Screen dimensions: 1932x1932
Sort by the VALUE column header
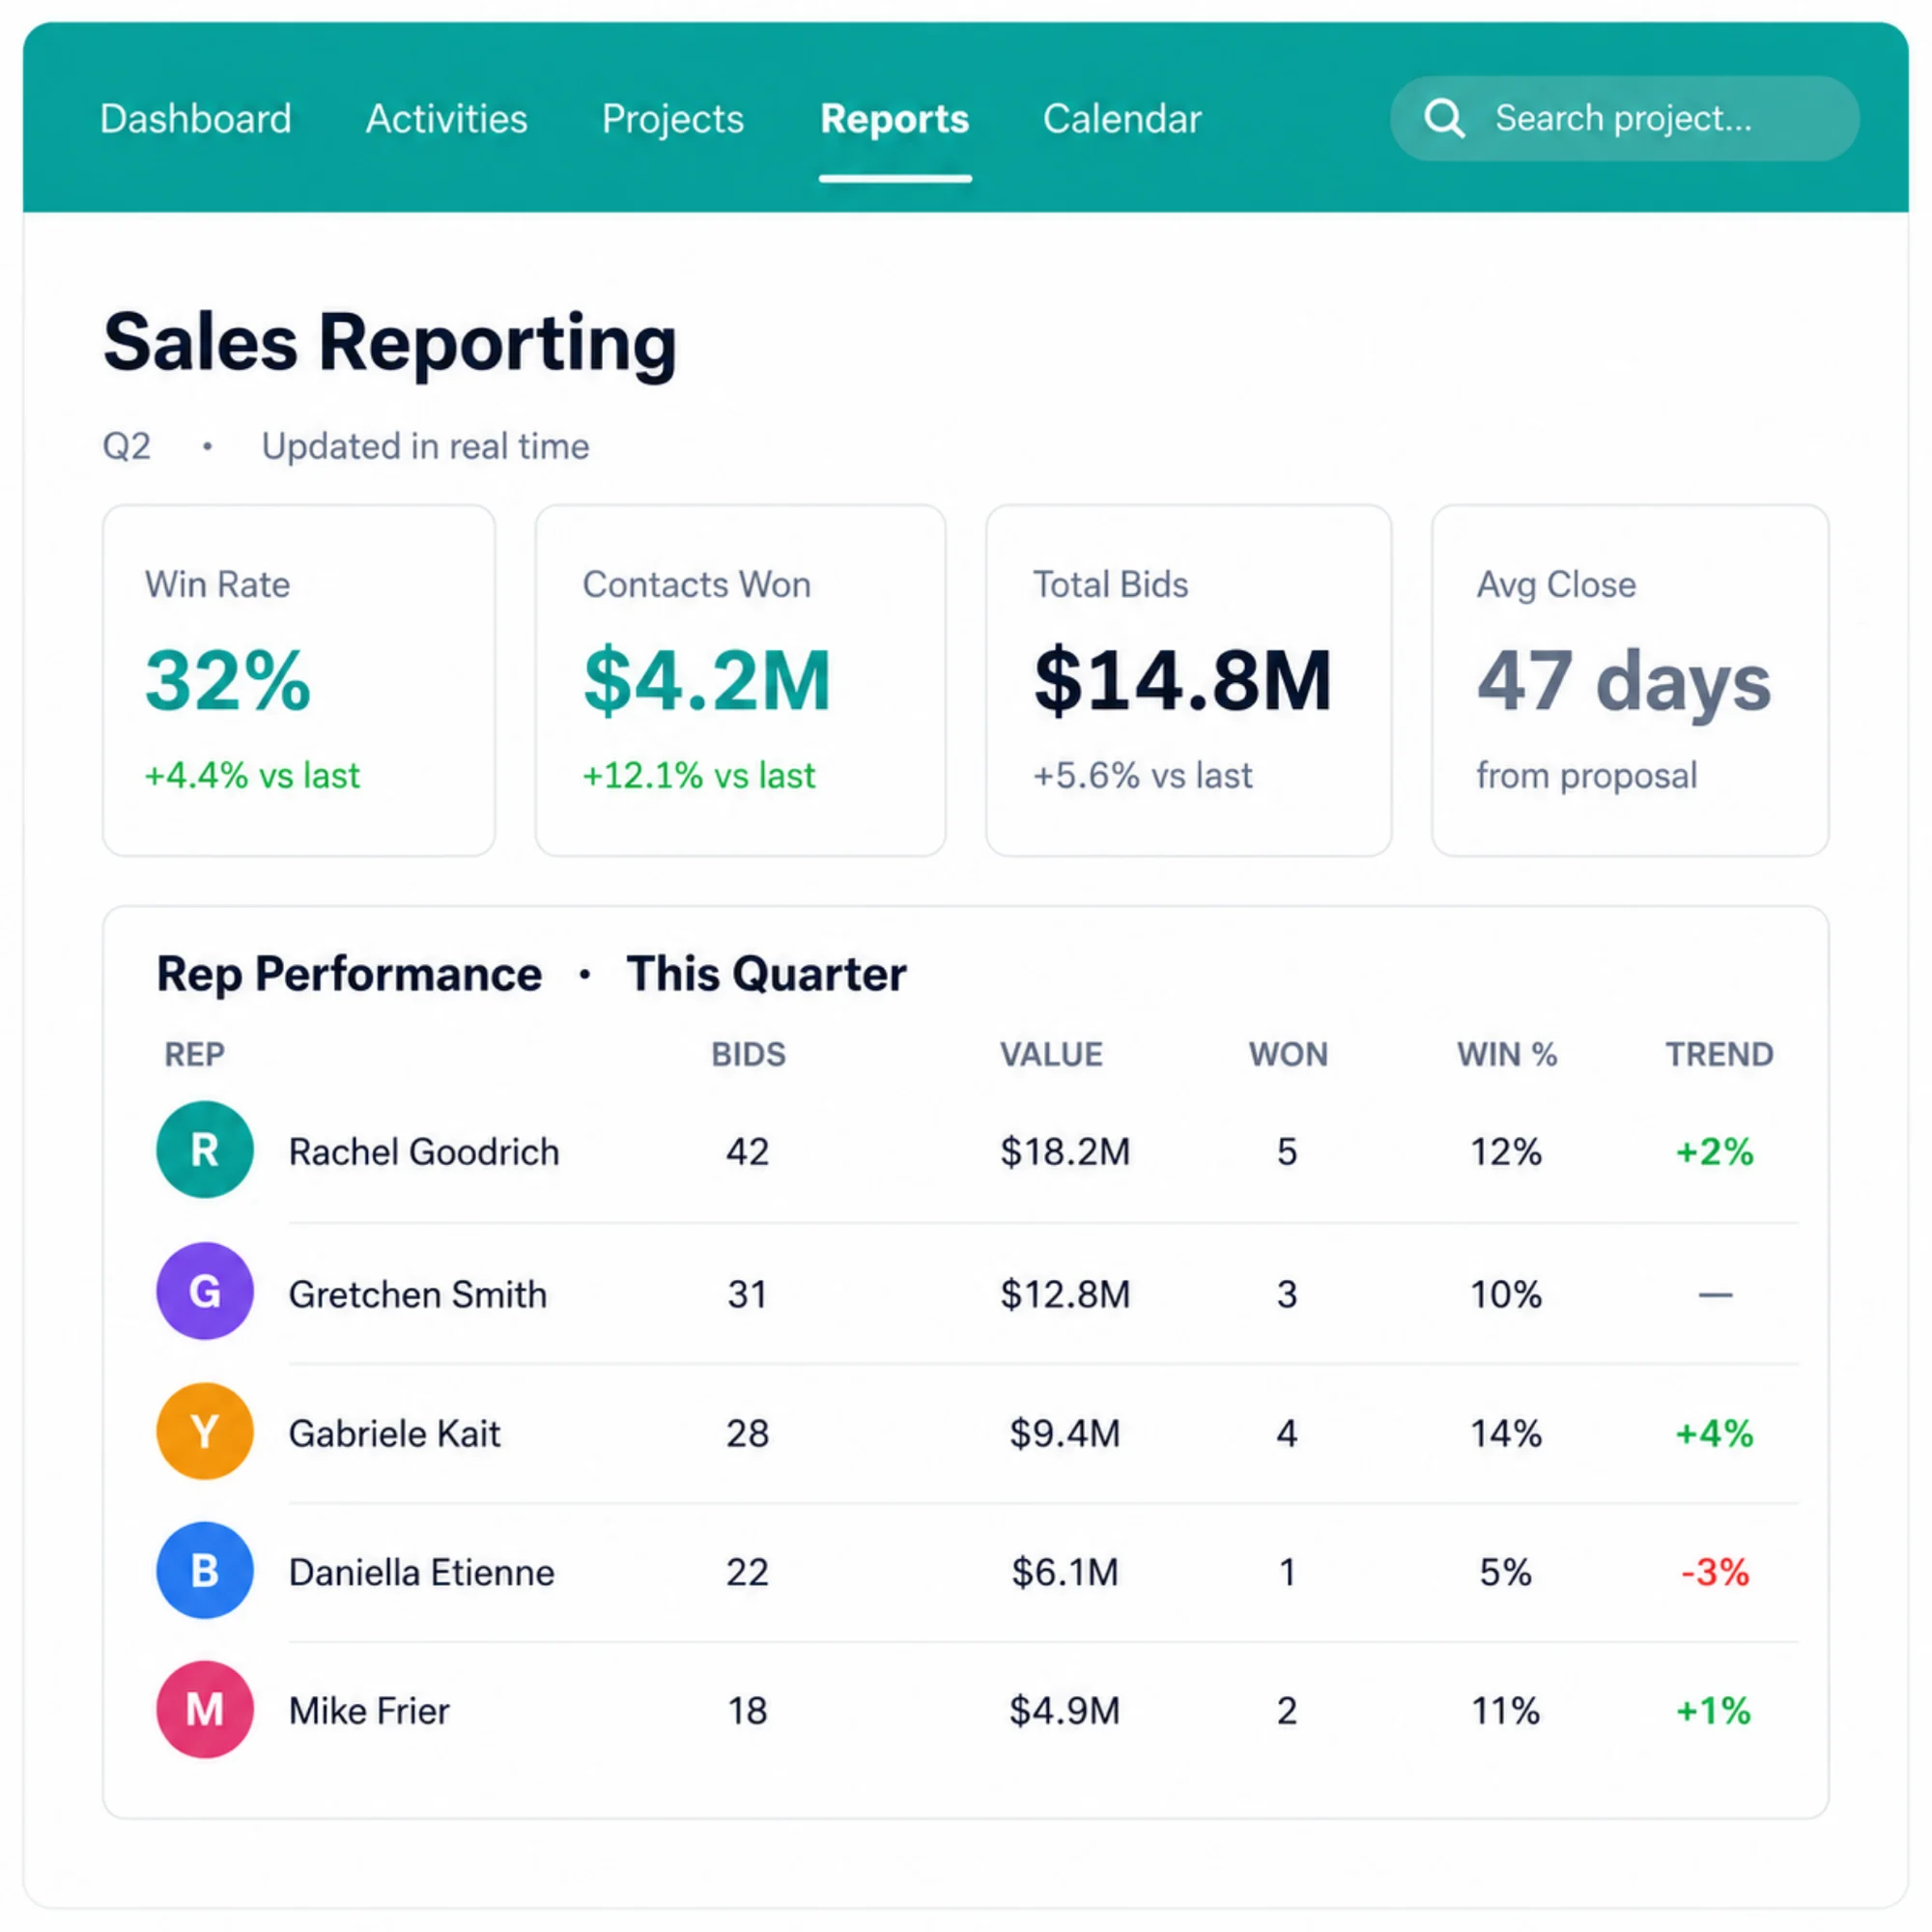click(1051, 1054)
